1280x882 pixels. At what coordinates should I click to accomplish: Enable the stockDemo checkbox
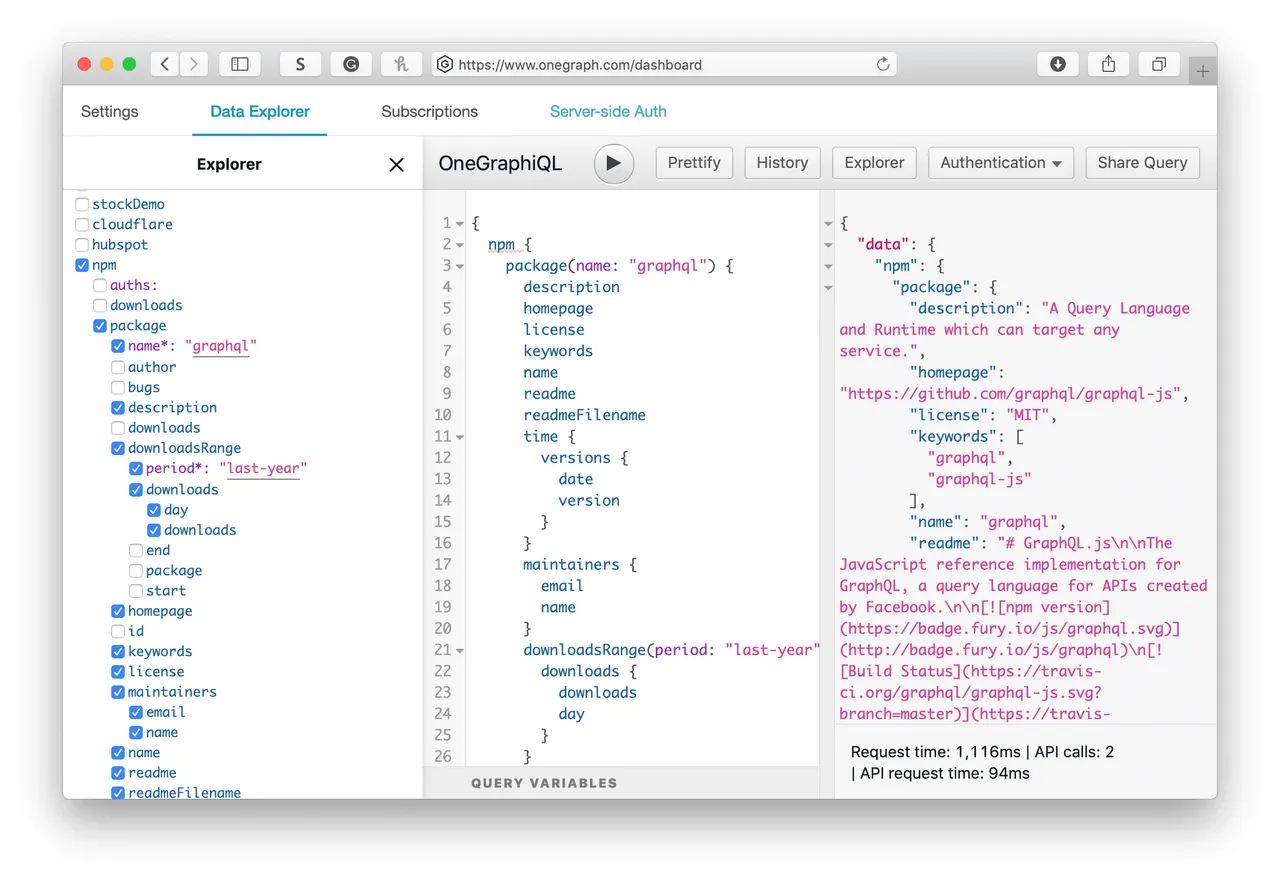tap(82, 204)
